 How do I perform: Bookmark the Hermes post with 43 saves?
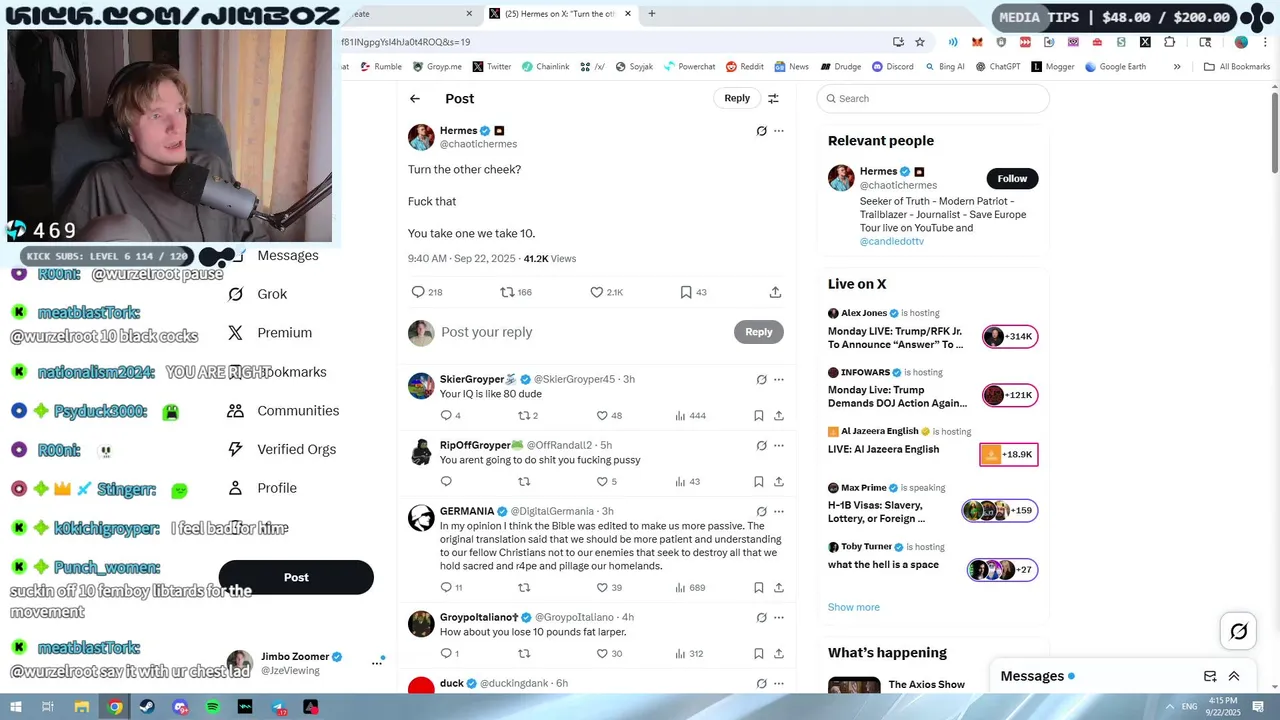click(x=686, y=292)
